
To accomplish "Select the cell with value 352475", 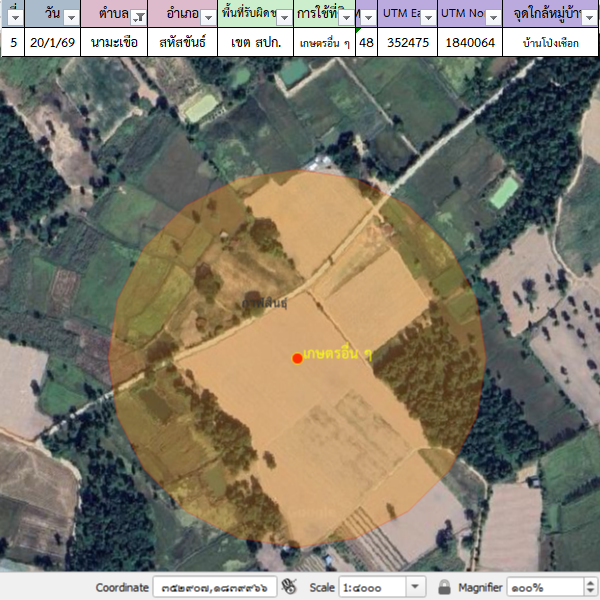I will coord(405,42).
